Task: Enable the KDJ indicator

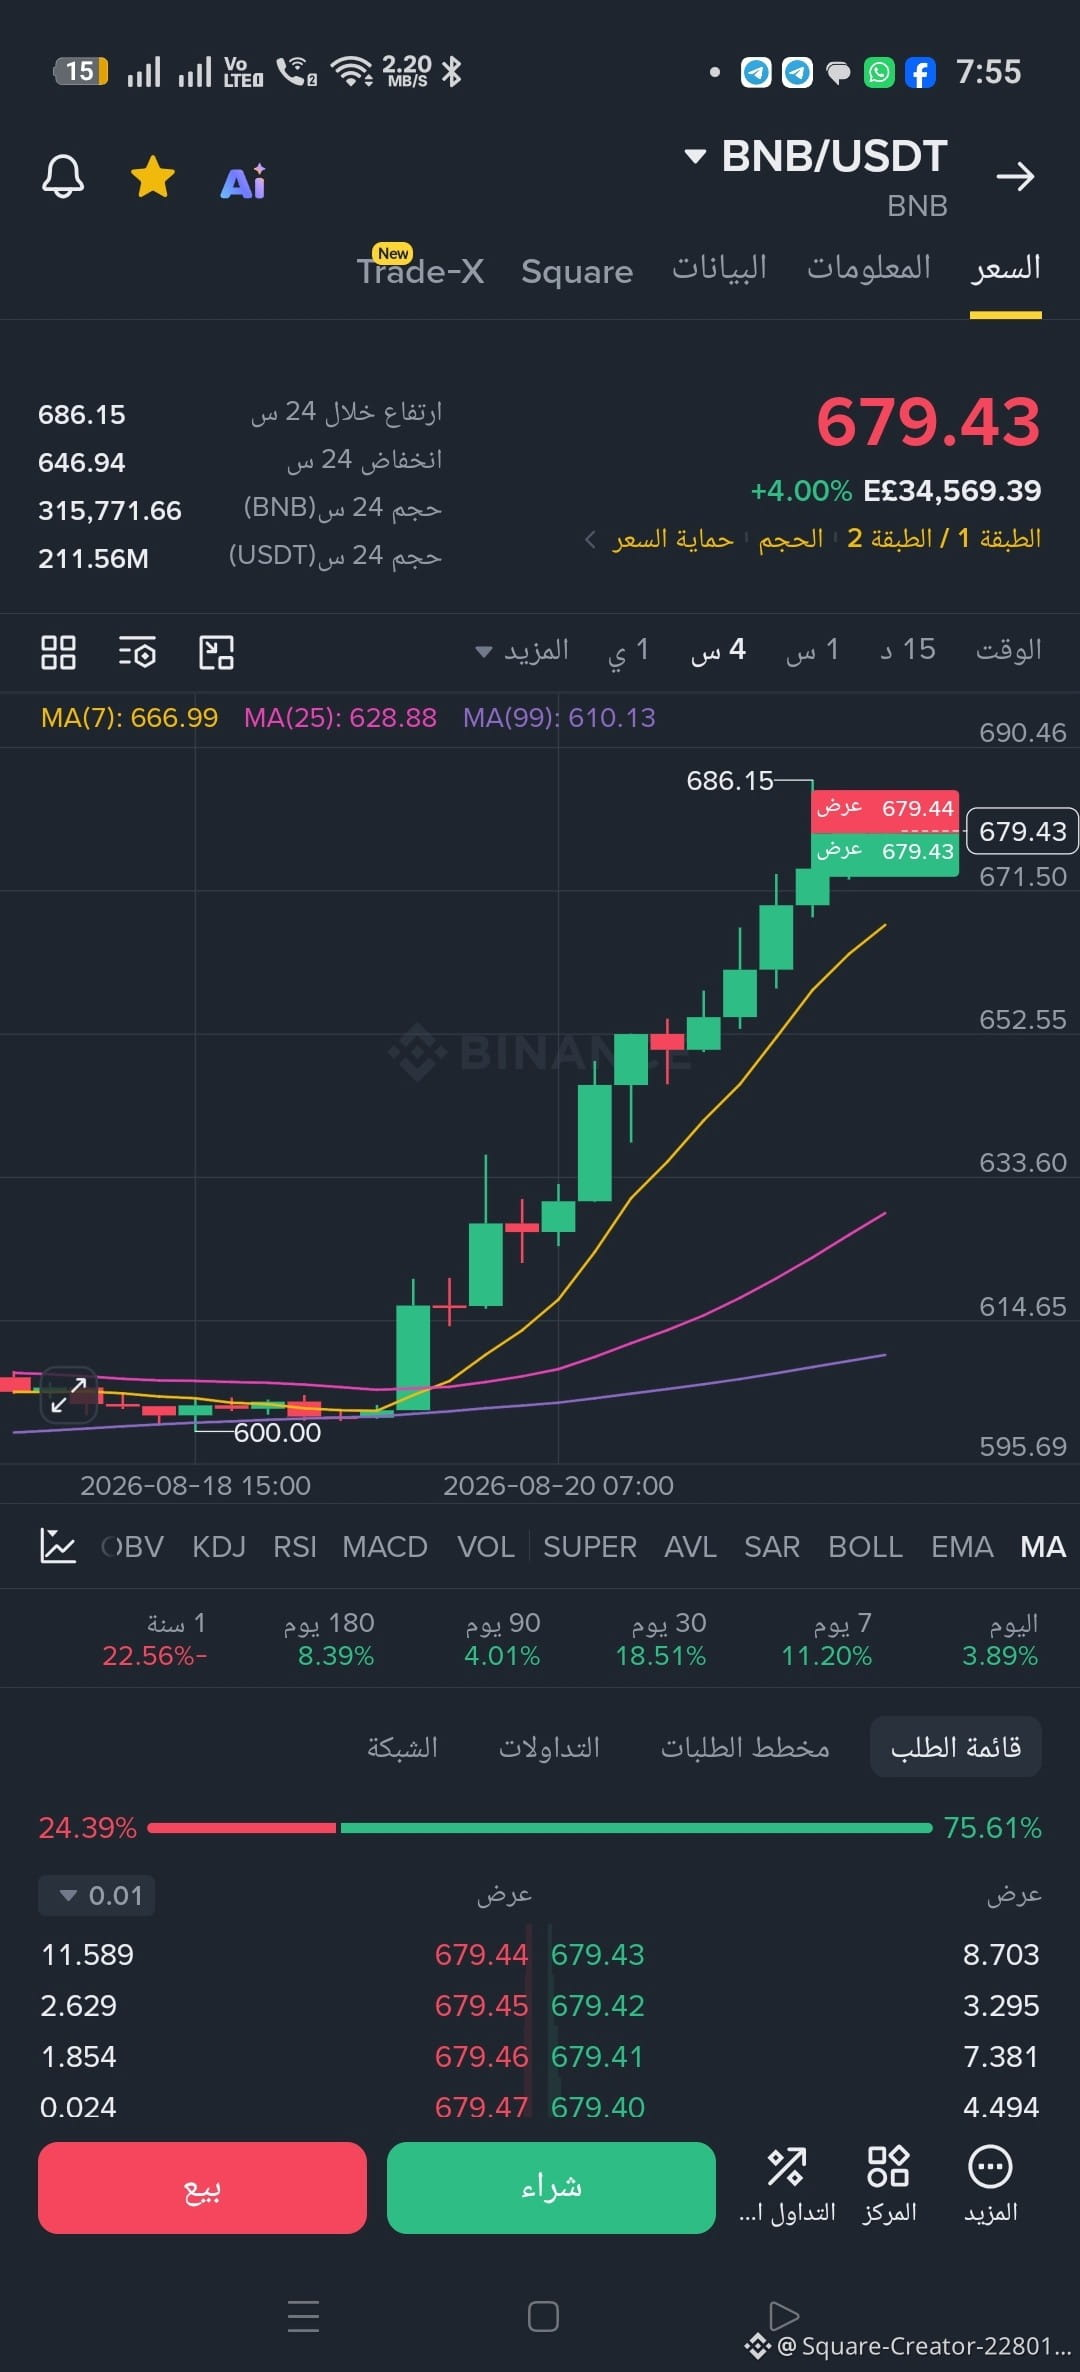Action: tap(219, 1547)
